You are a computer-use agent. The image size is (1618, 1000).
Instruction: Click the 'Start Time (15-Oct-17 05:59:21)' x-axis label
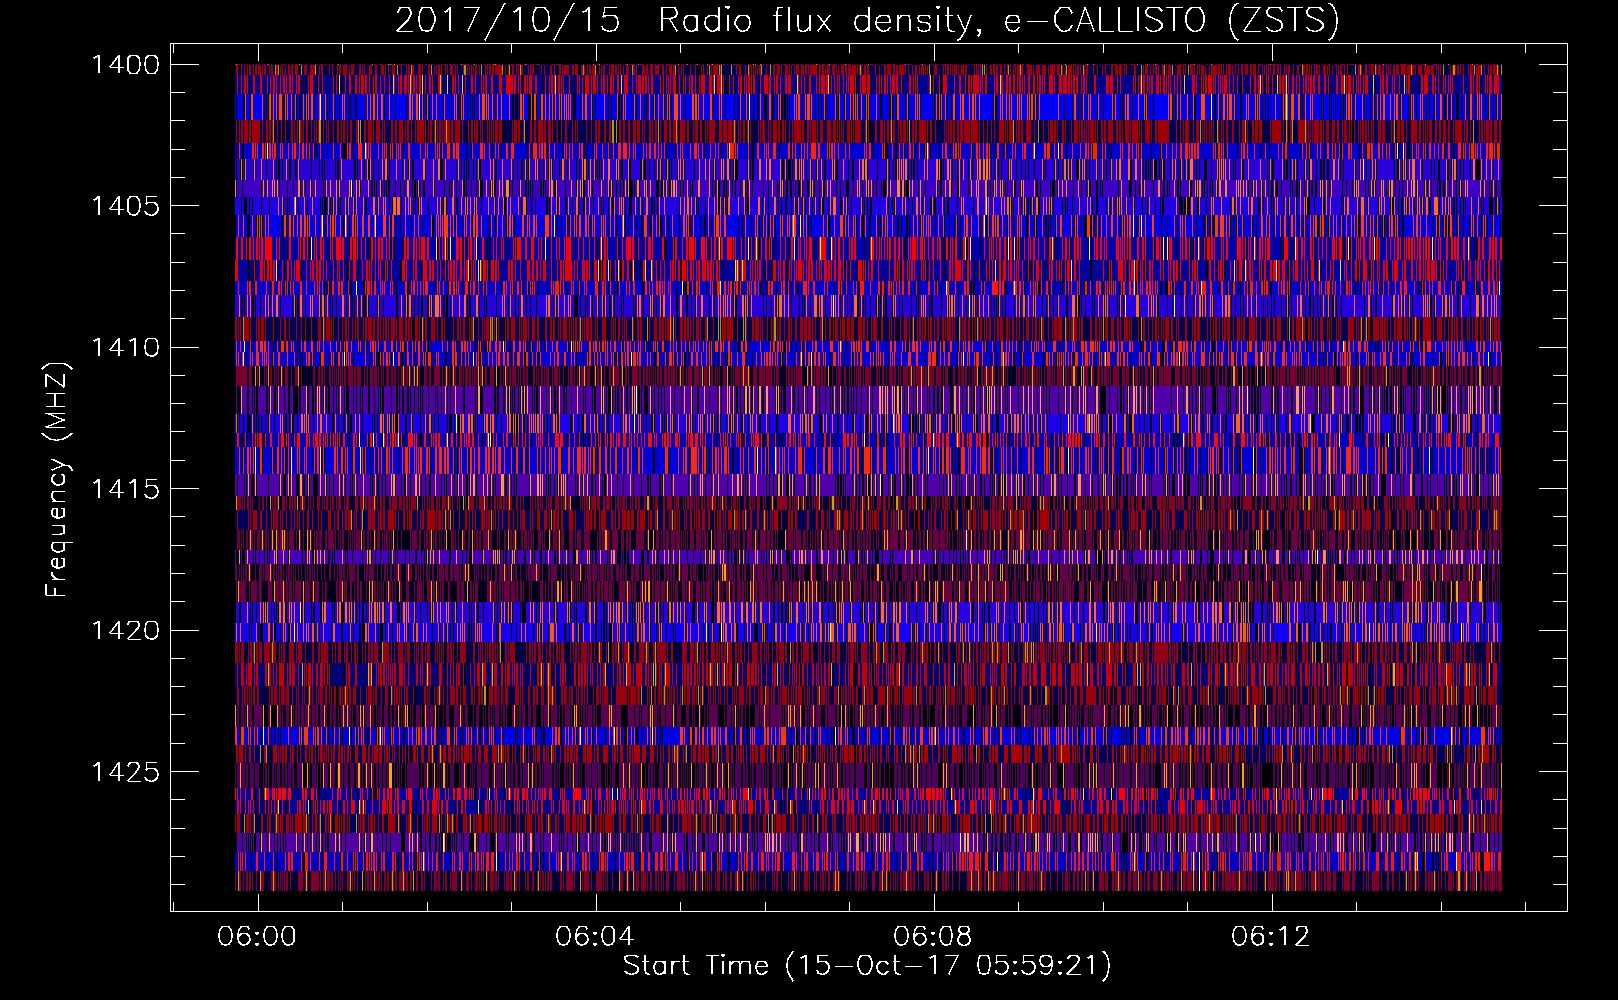pyautogui.click(x=867, y=966)
